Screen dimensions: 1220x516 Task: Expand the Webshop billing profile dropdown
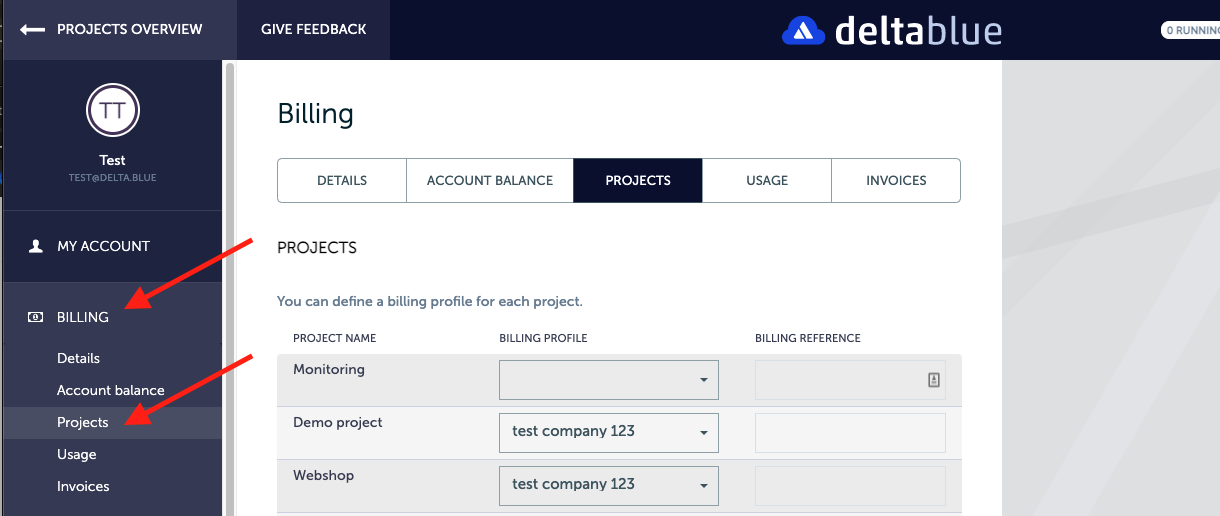click(608, 485)
